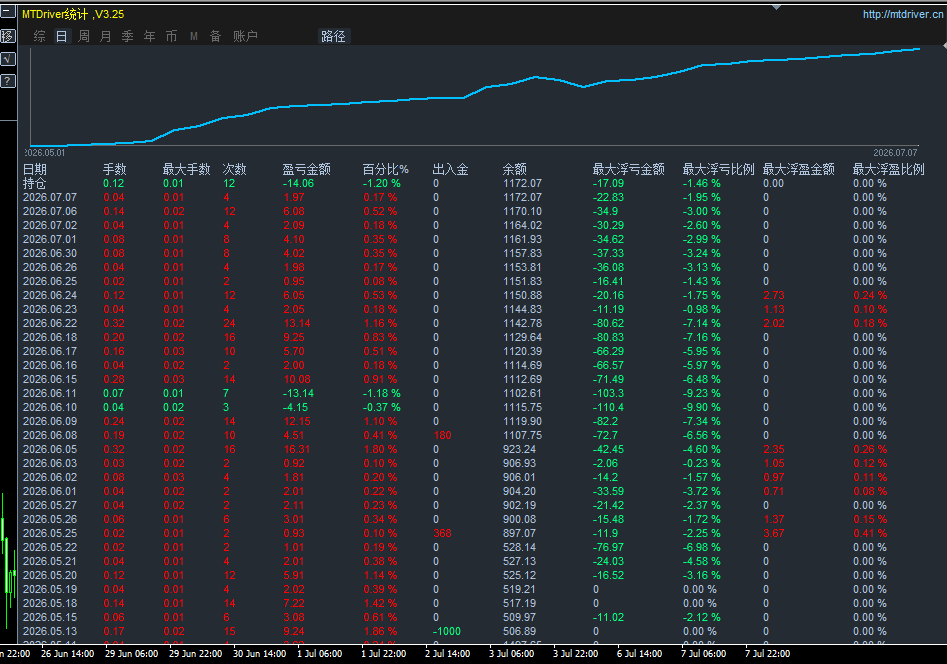The image size is (947, 664).
Task: Select the M tab
Action: (x=194, y=36)
